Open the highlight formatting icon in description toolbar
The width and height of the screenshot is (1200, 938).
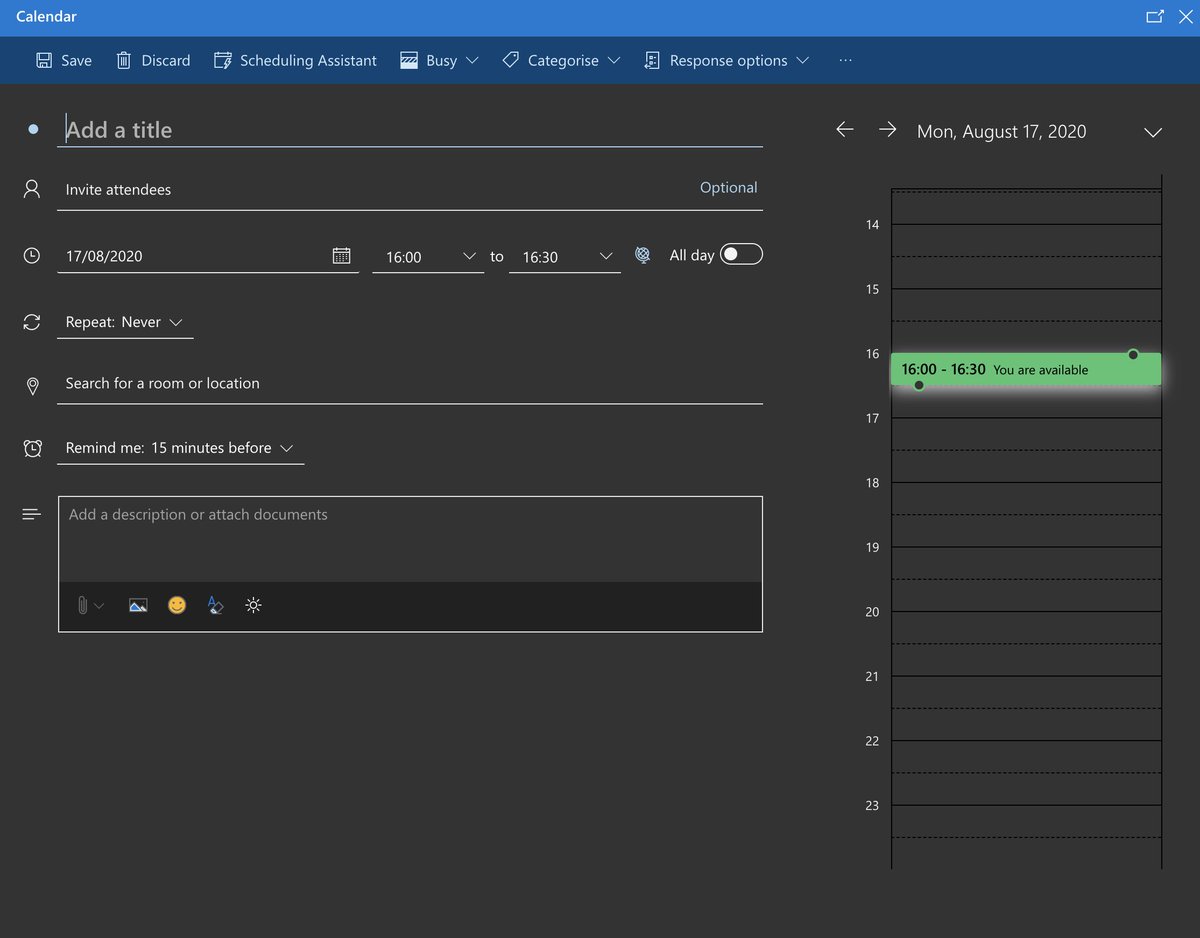coord(215,605)
